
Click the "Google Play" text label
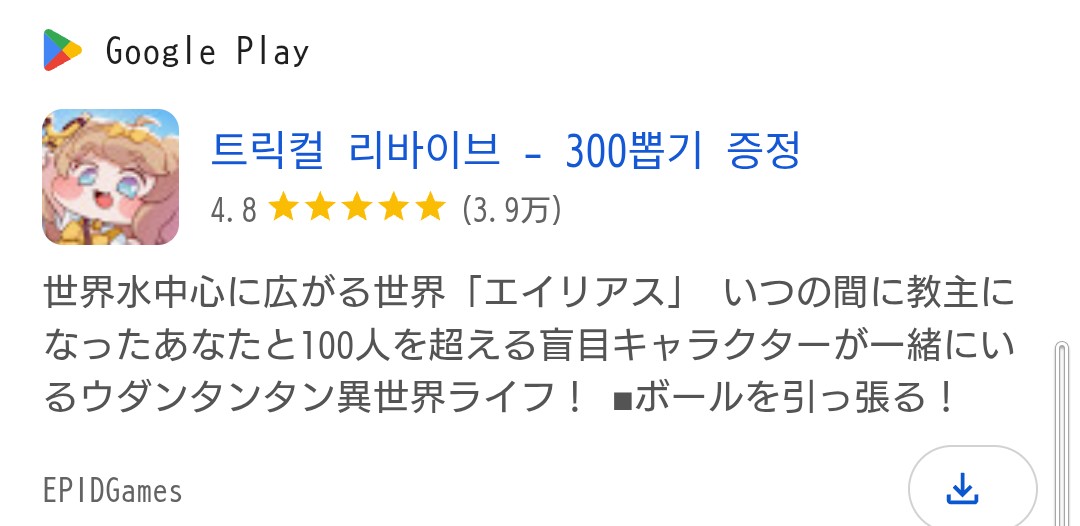(x=207, y=51)
